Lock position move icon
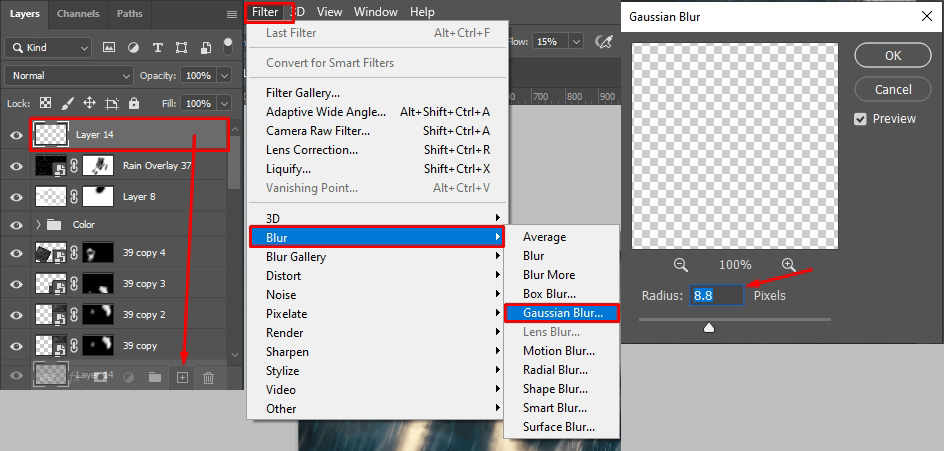This screenshot has height=451, width=944. pos(89,103)
